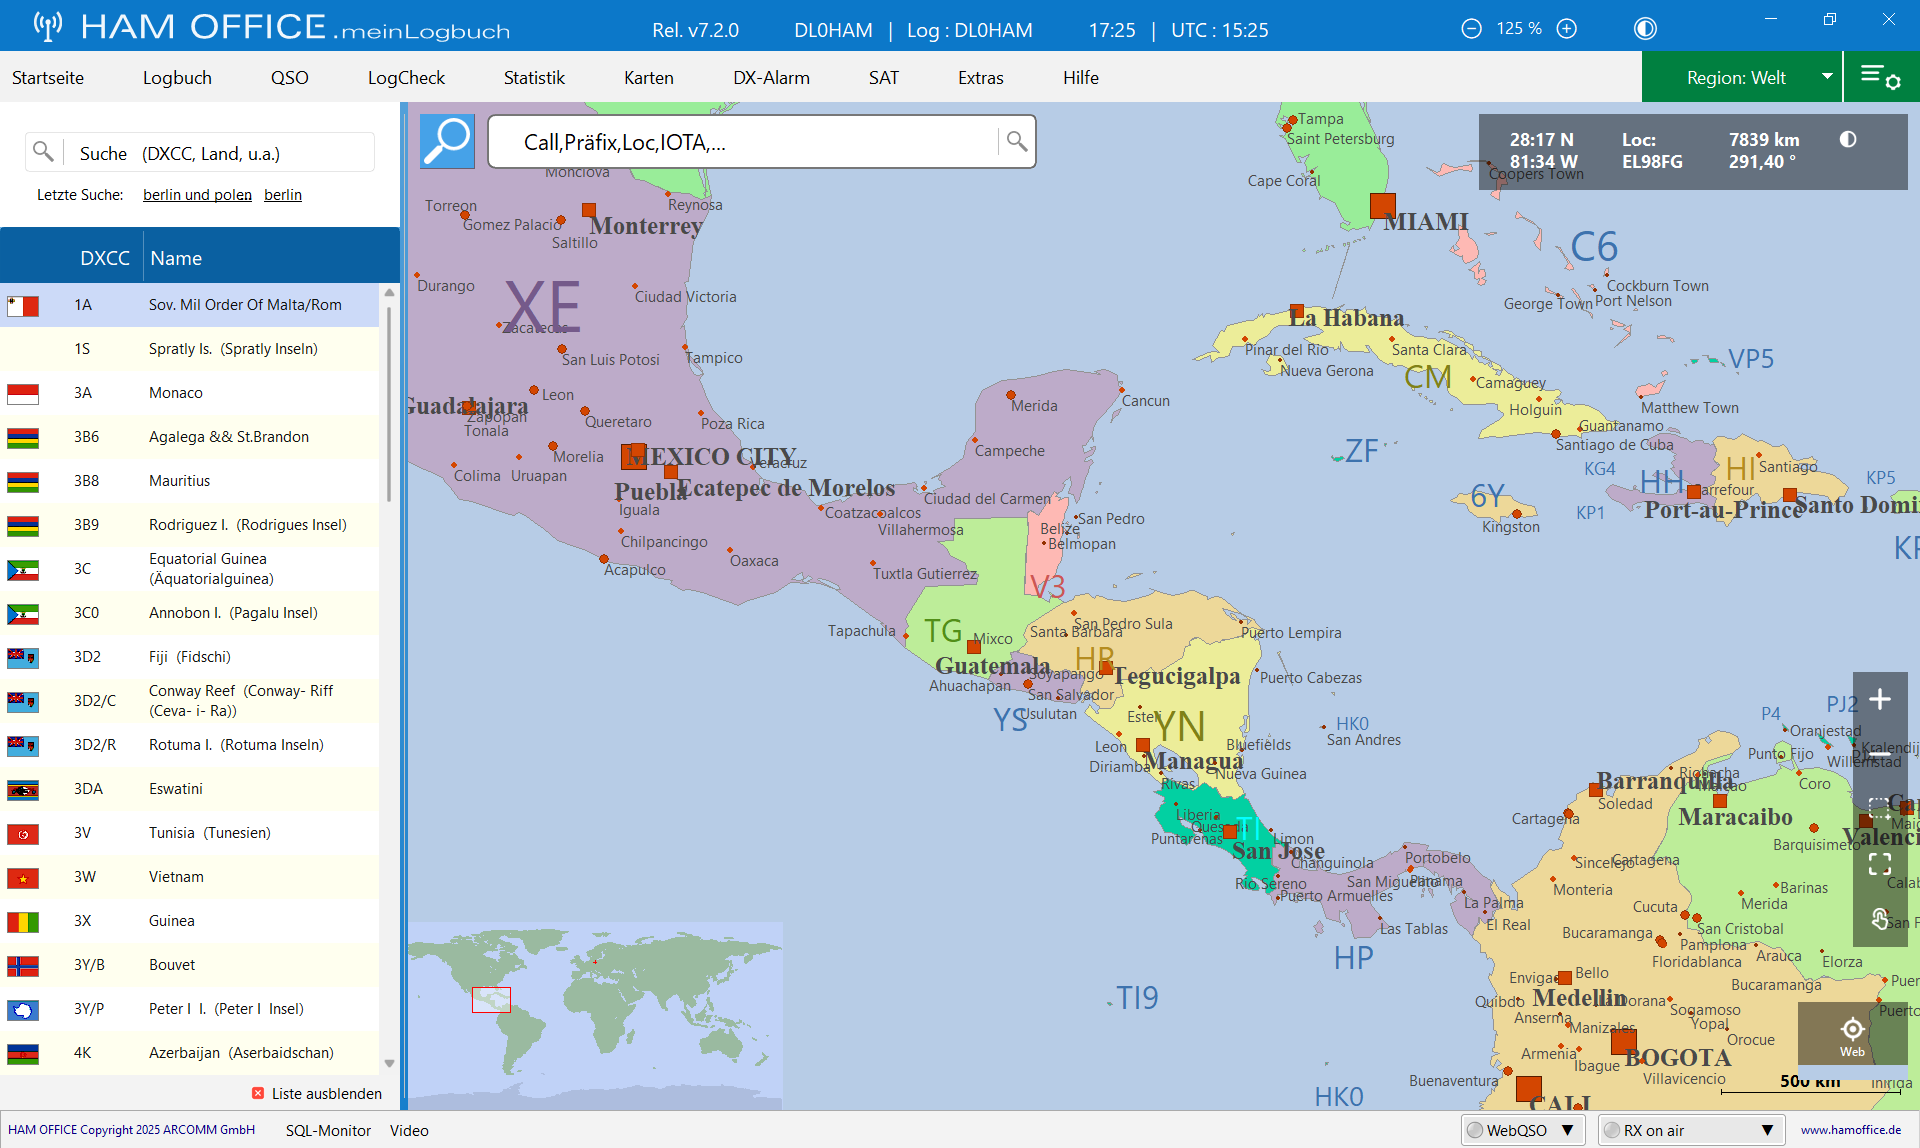Click the large blue map search magnifier icon

pyautogui.click(x=447, y=141)
